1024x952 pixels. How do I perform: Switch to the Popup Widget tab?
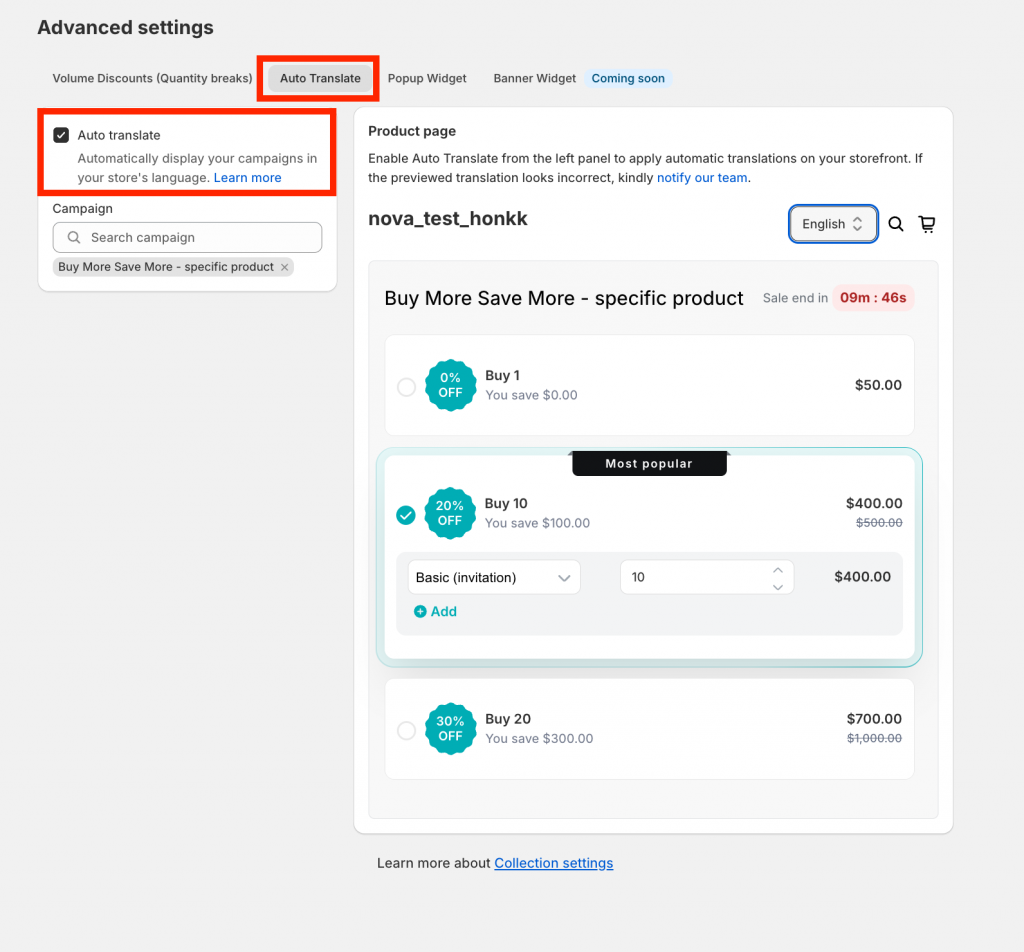[x=427, y=77]
